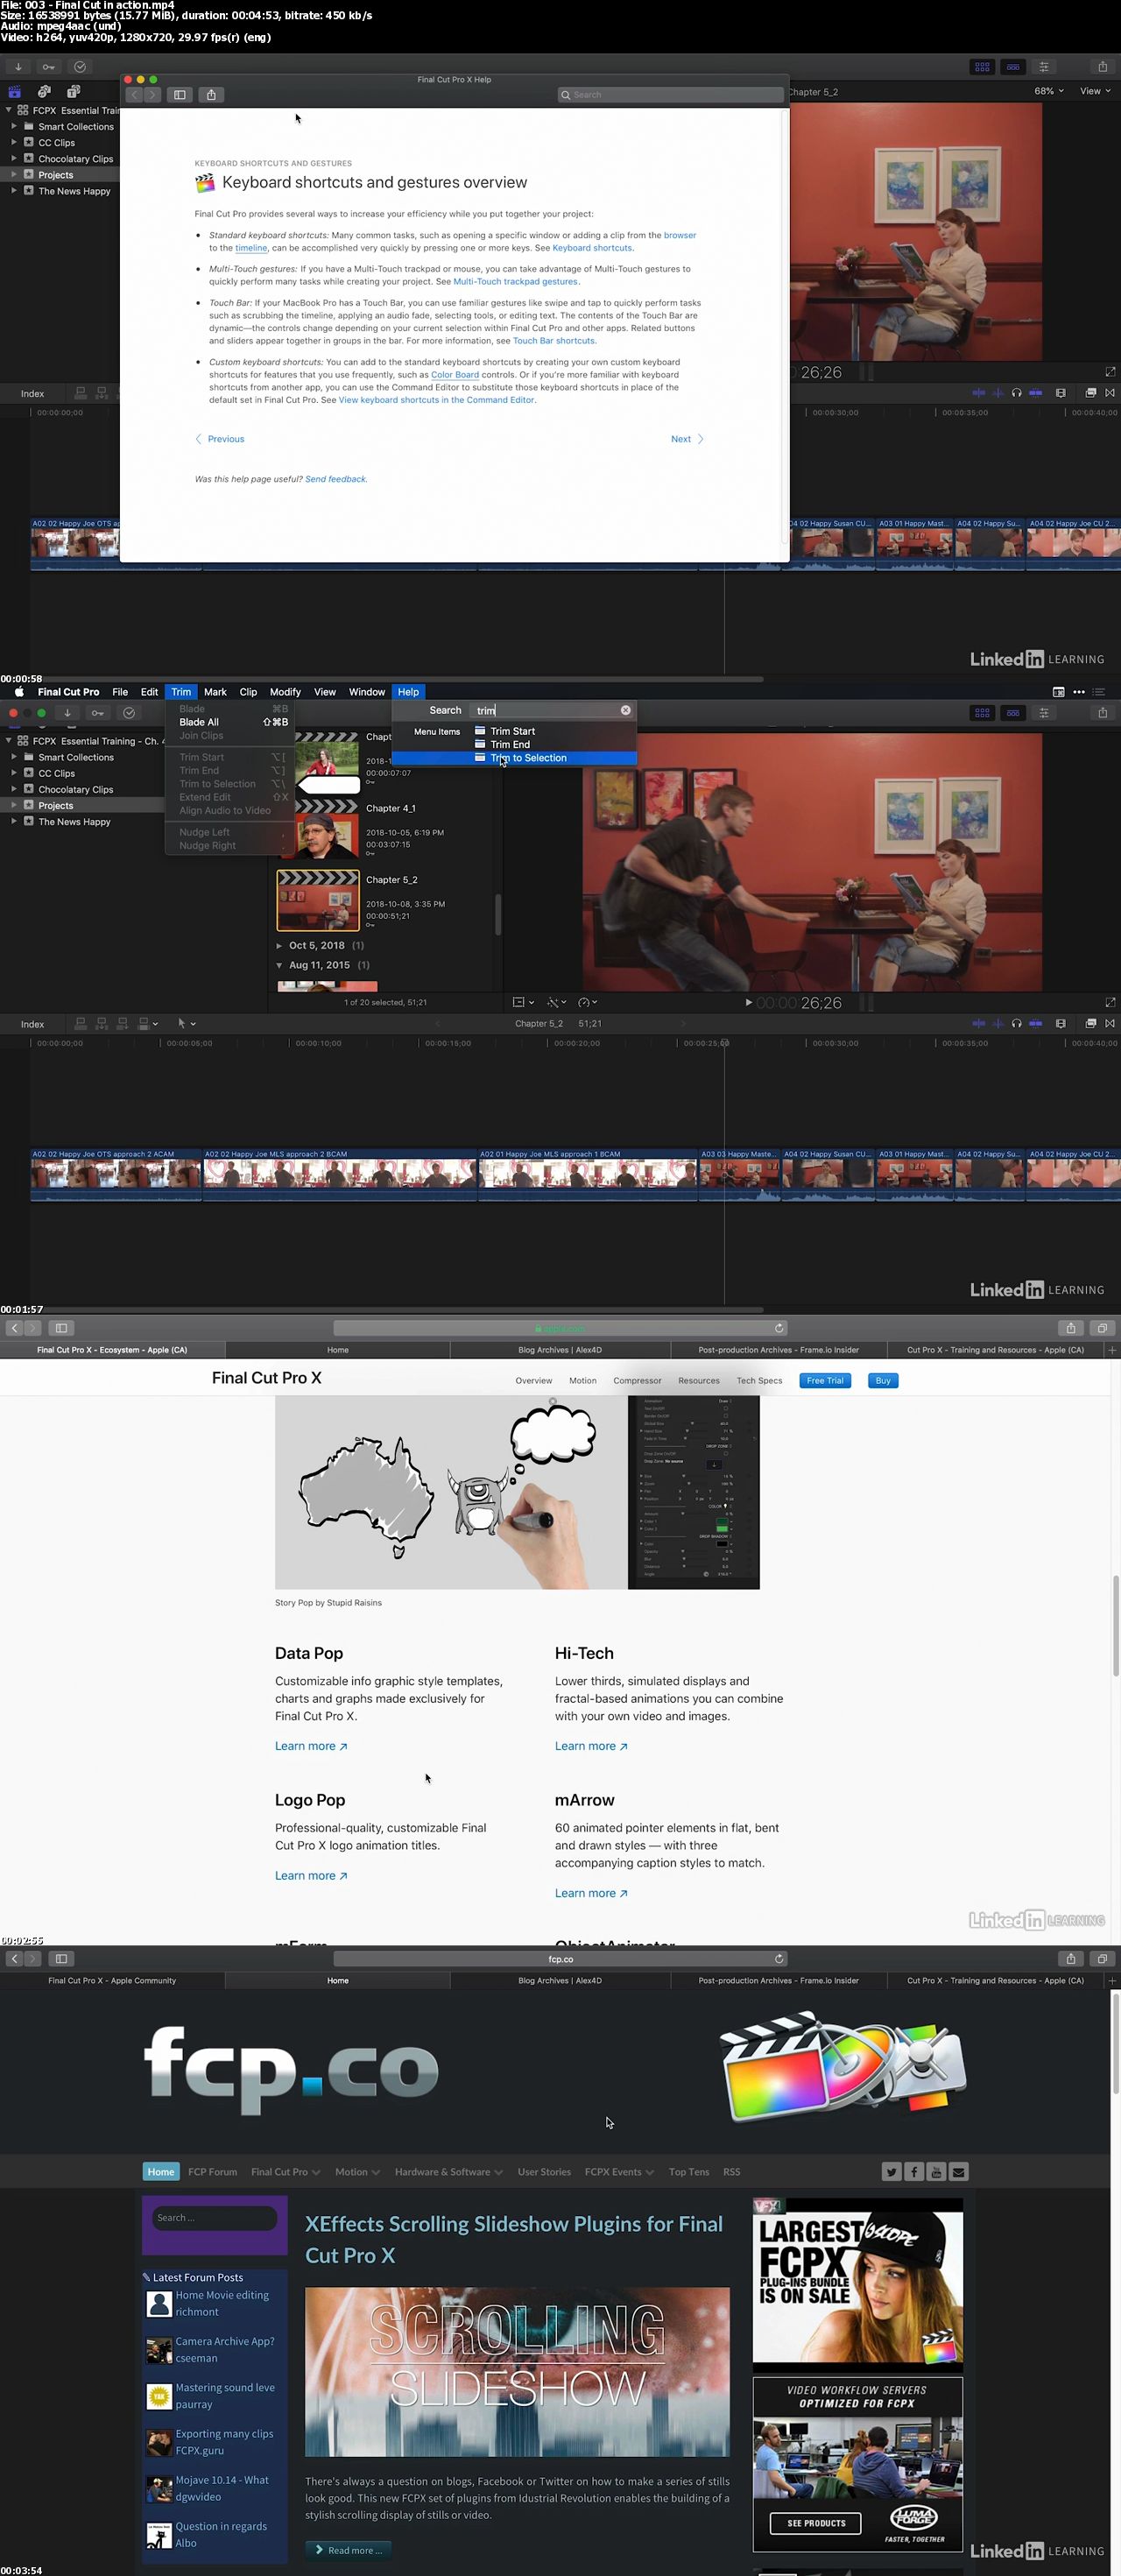Open transitions browser icon above the full timeline
The width and height of the screenshot is (1121, 2576).
coord(1109,1023)
